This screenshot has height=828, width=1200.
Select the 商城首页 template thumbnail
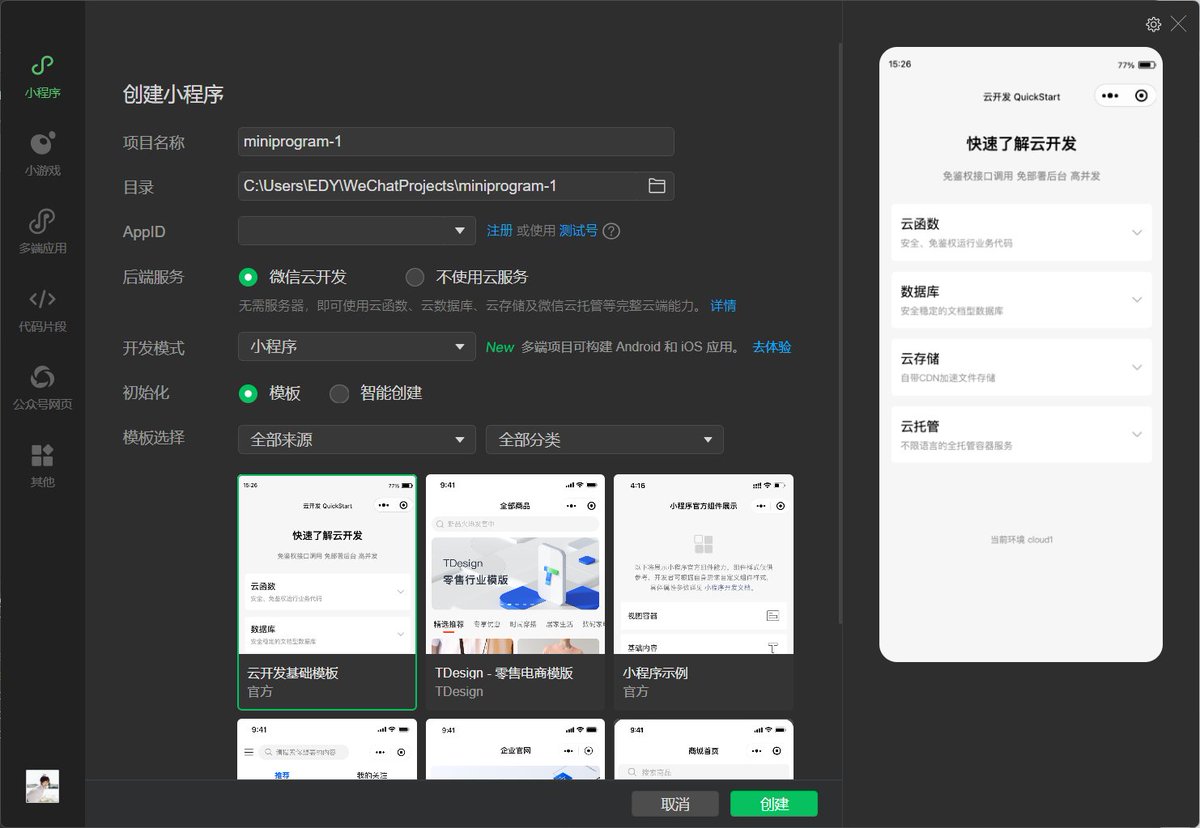click(704, 749)
